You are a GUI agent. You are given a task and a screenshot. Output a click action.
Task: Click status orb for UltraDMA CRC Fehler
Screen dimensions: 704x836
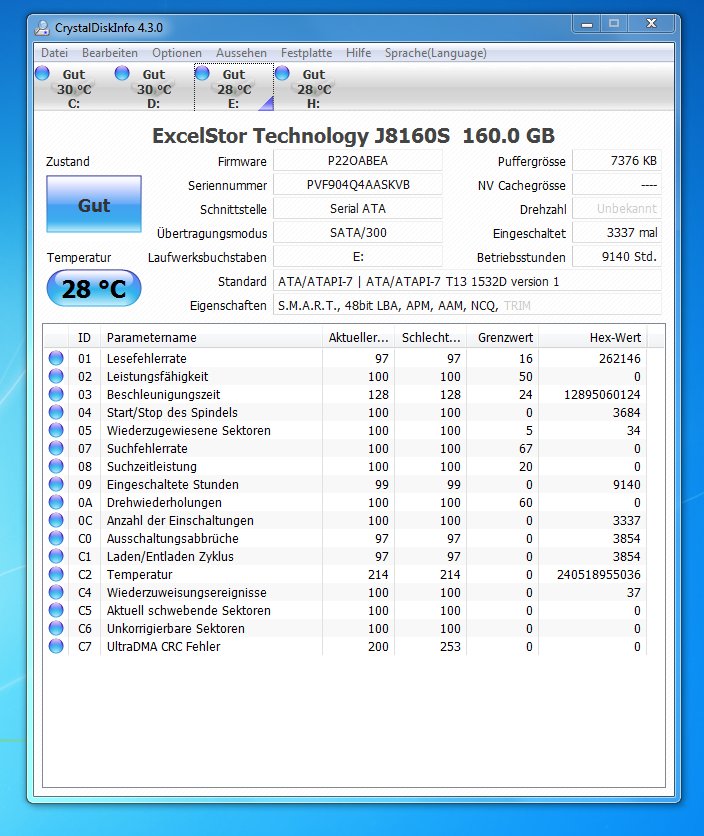[56, 646]
